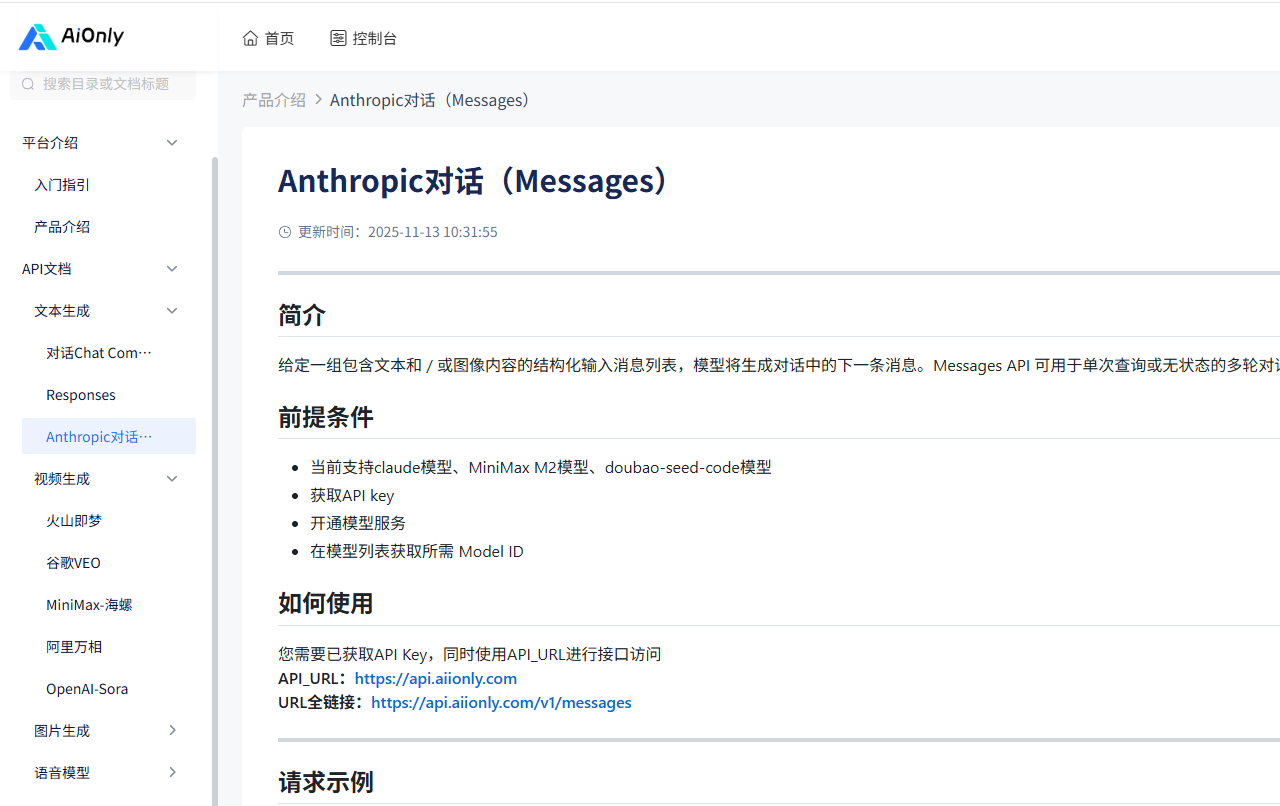Click bullet 获取API key
1280x806 pixels.
pos(352,495)
